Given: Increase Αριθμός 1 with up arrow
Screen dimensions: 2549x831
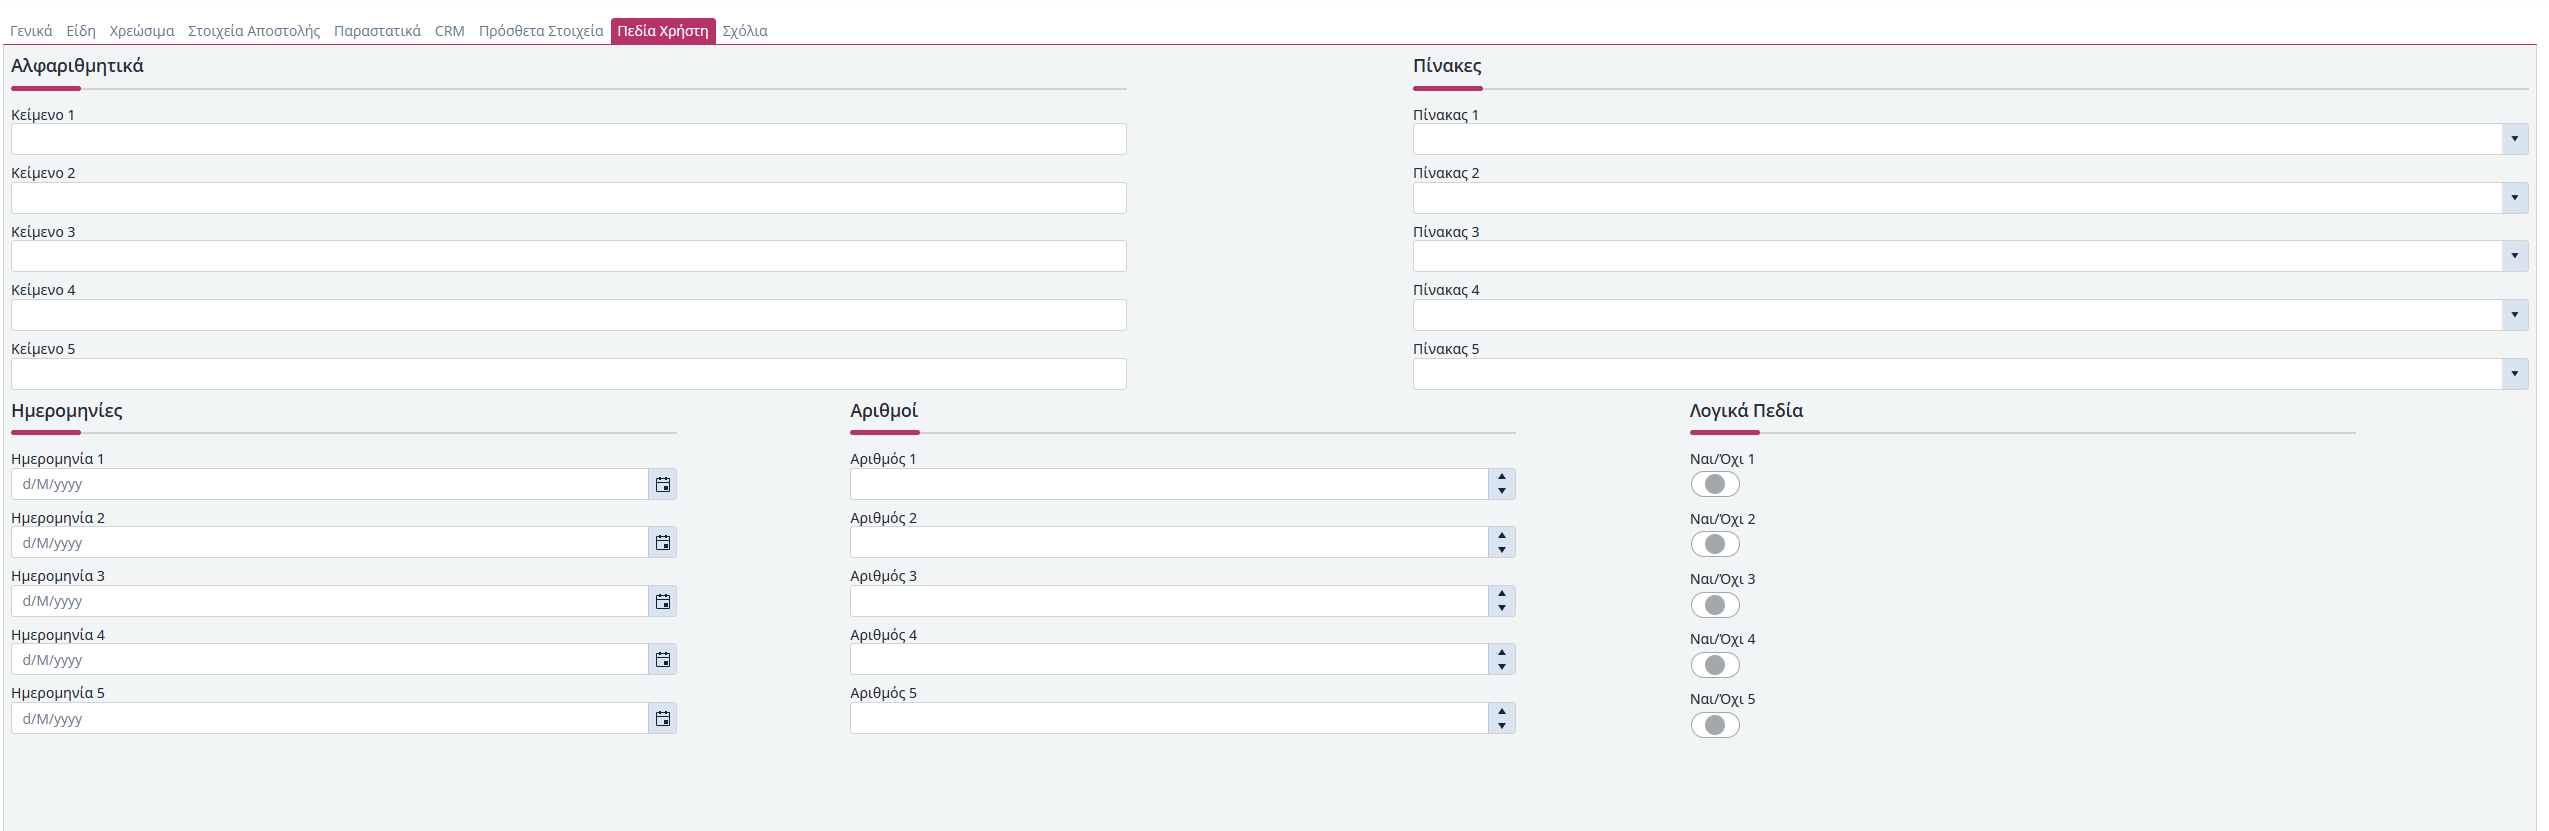Looking at the screenshot, I should tap(1501, 478).
